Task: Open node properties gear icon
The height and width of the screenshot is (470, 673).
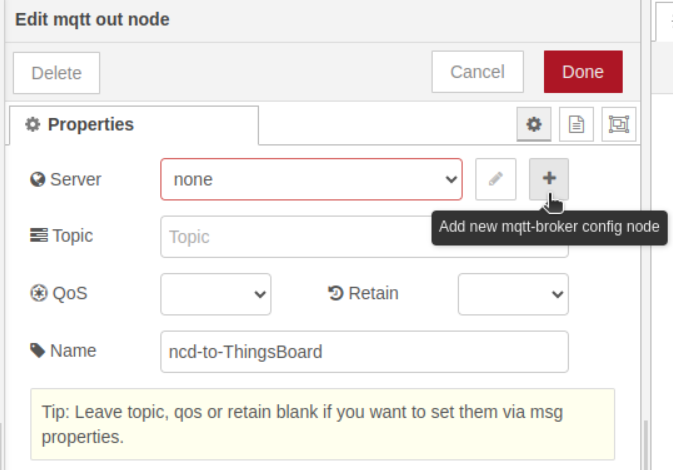Action: (x=534, y=125)
